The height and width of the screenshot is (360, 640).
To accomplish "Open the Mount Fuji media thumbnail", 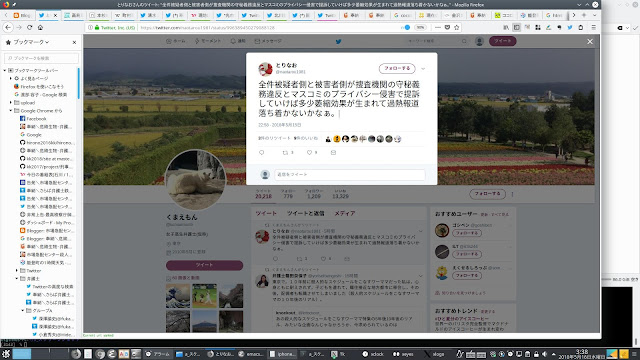I will coord(204,321).
